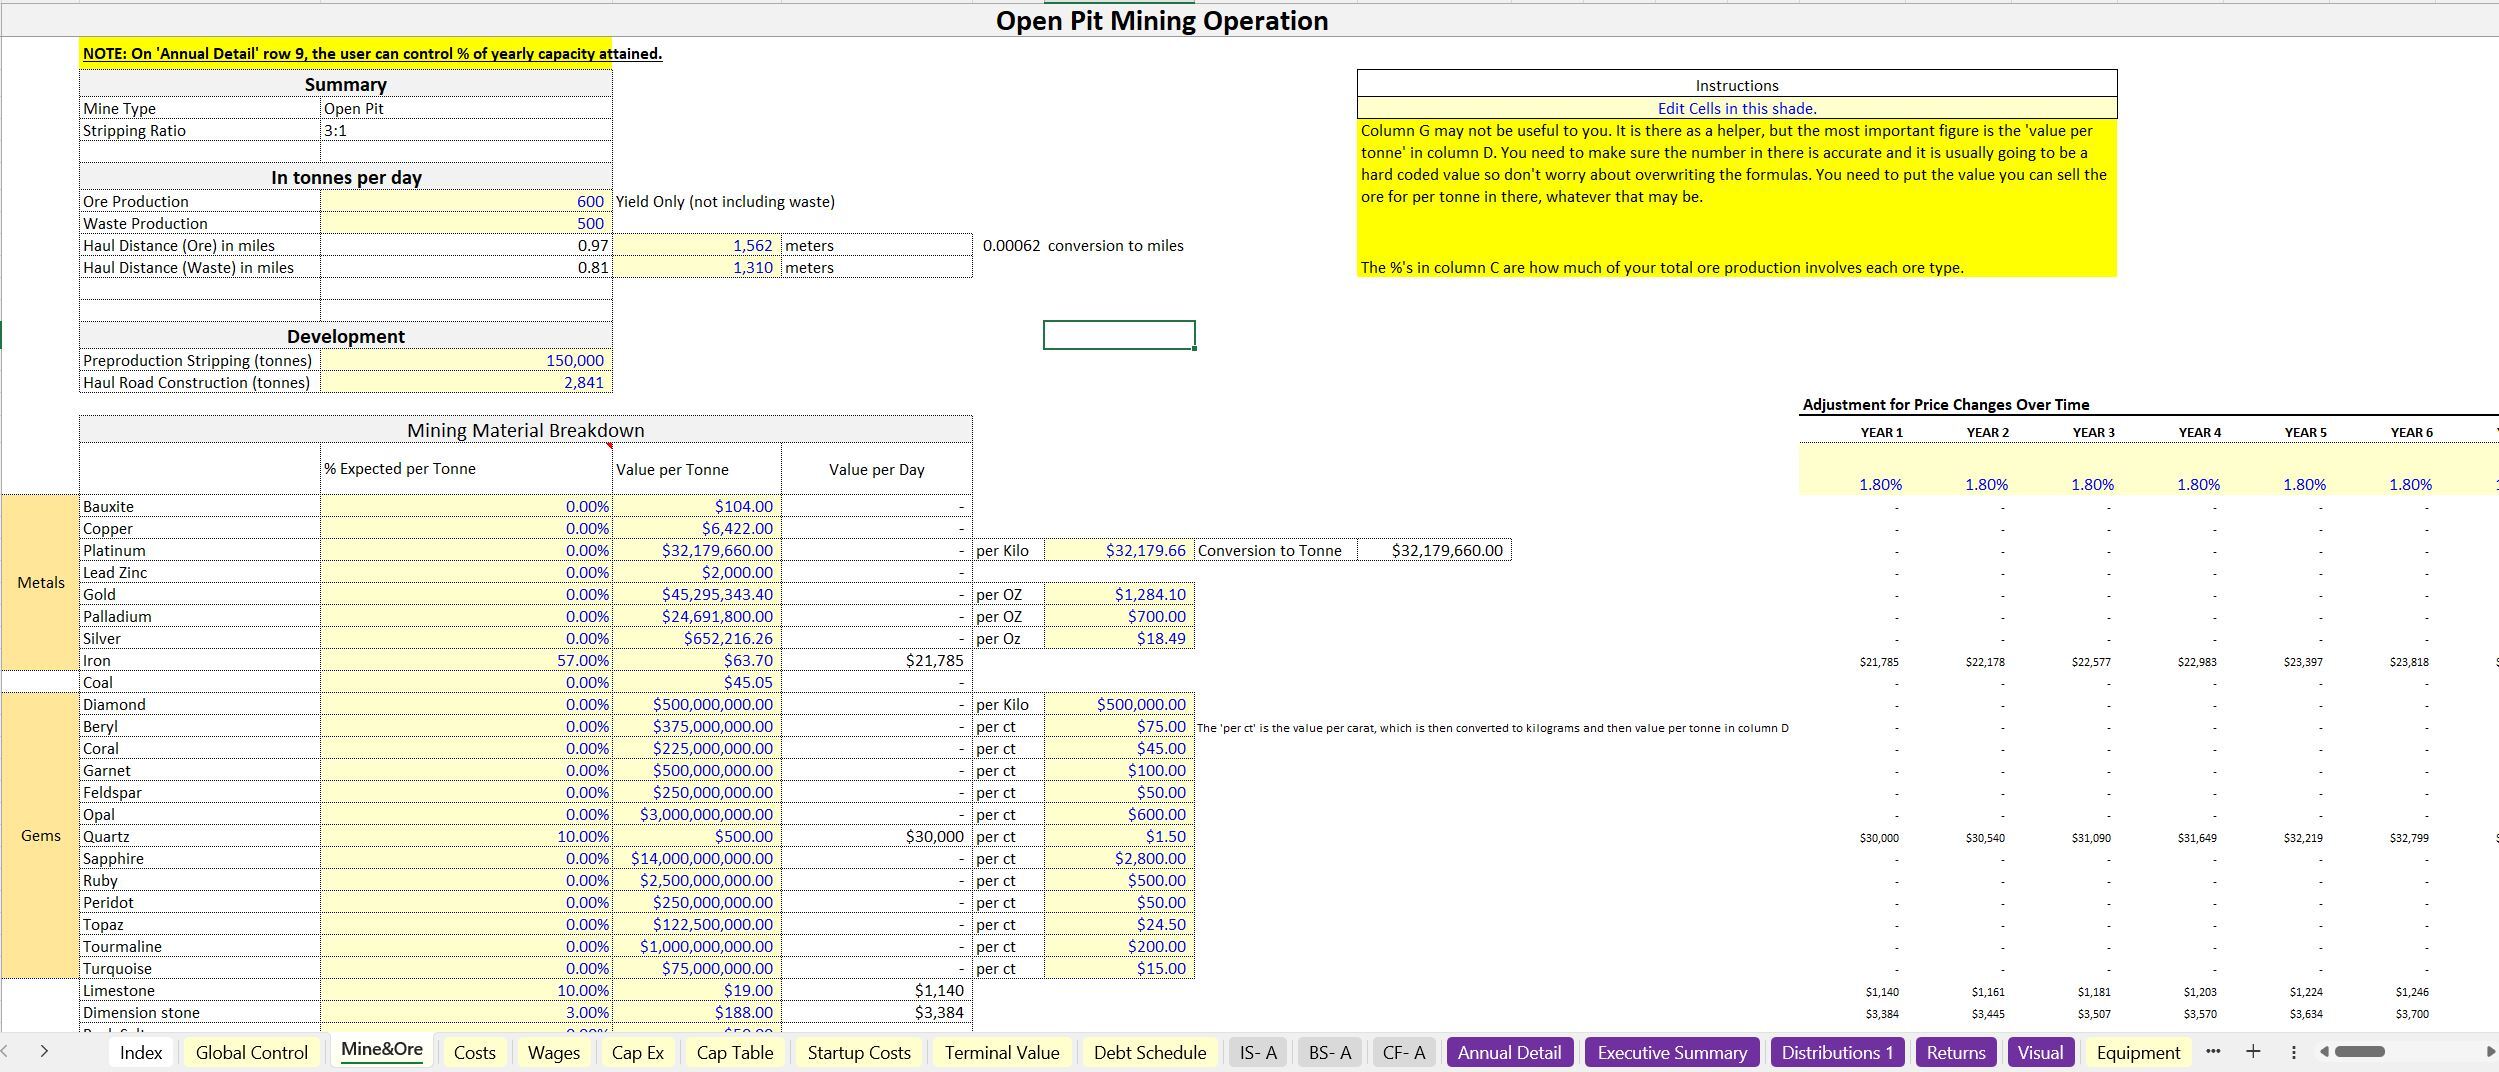Open the Wages sheet tab

coord(553,1052)
